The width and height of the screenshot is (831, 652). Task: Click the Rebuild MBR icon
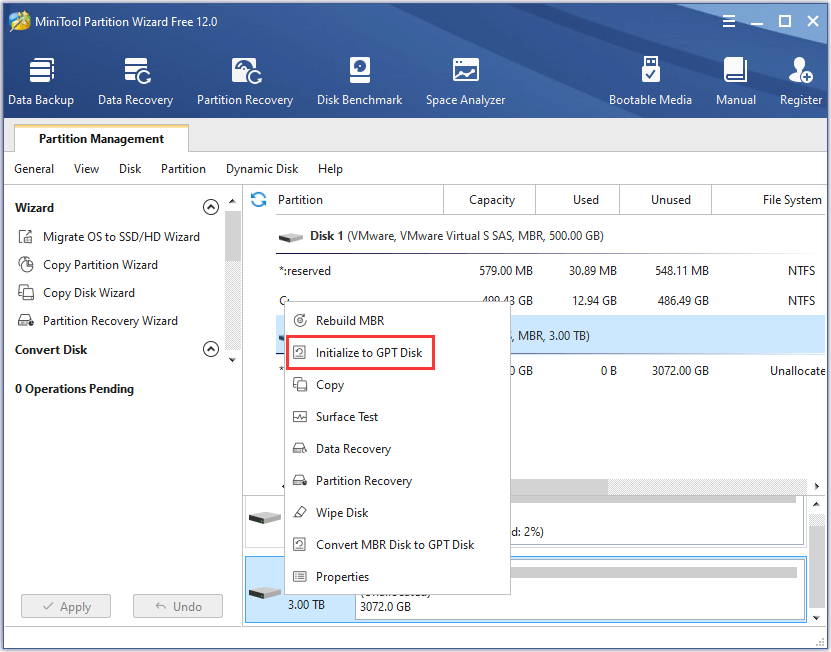[x=300, y=320]
